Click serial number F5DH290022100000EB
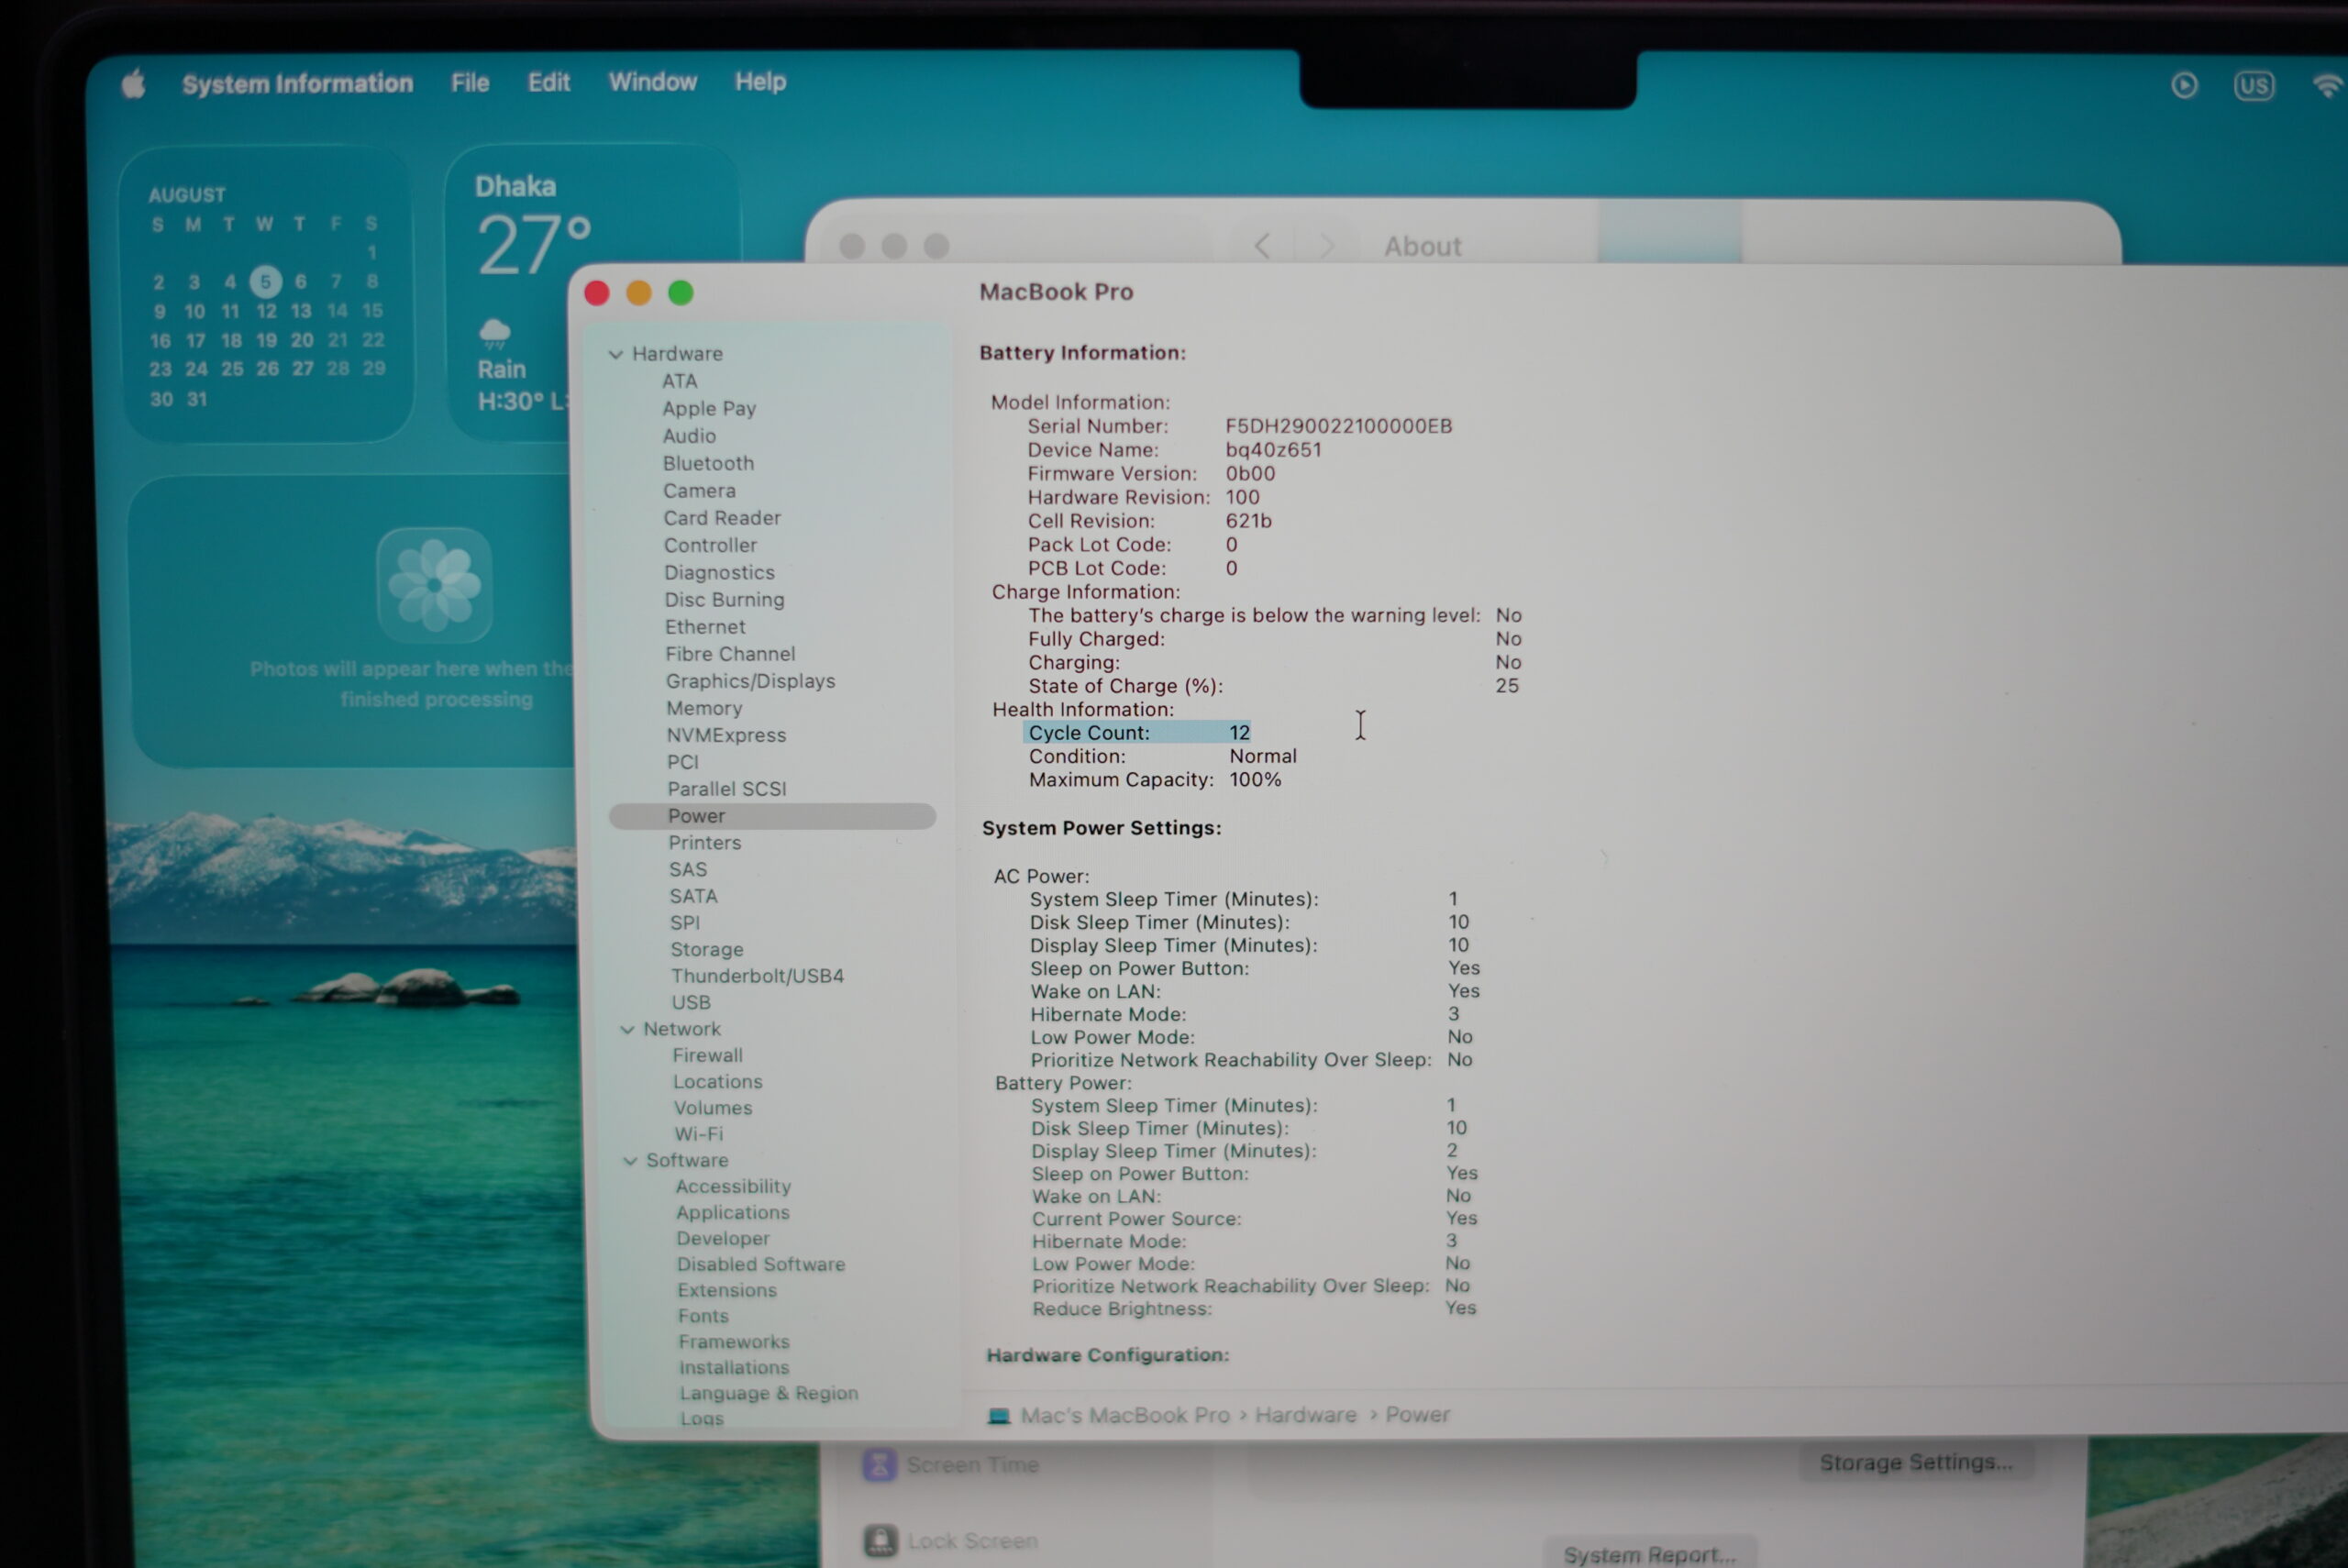This screenshot has height=1568, width=2348. coord(1339,426)
